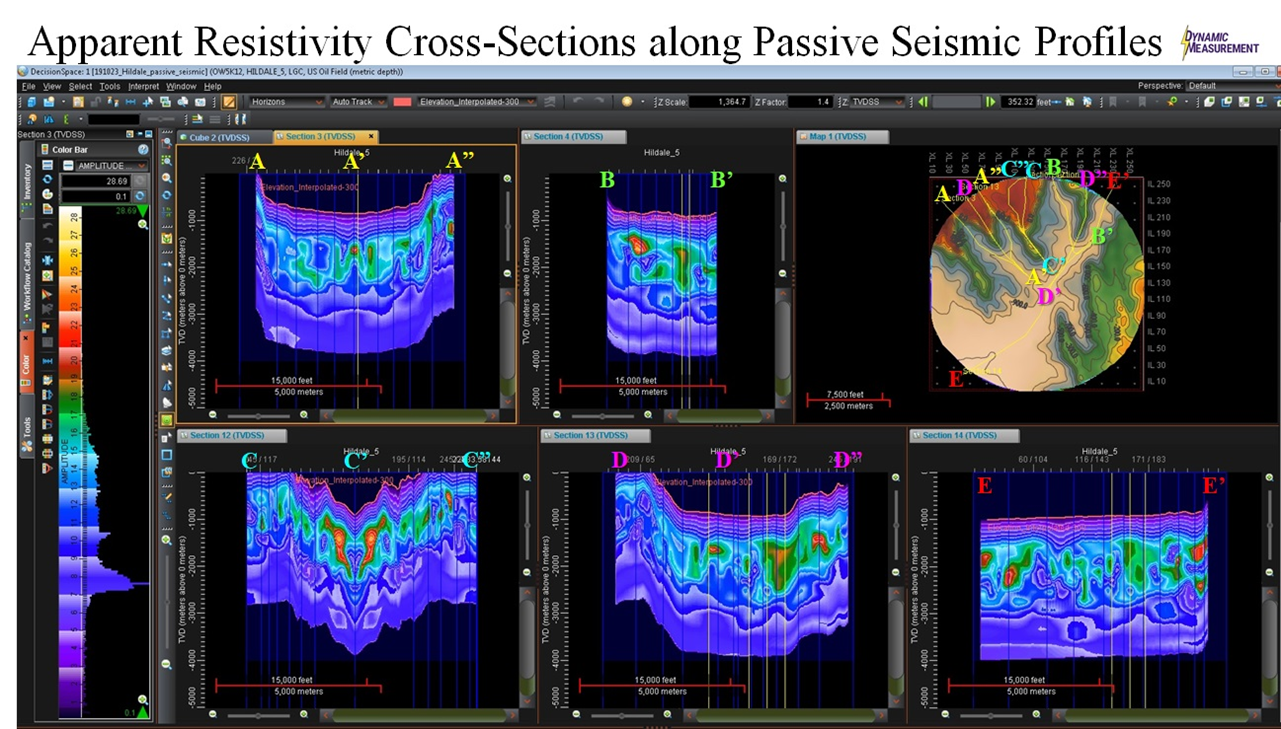
Task: Click the 352.32 feet step field
Action: pyautogui.click(x=1018, y=102)
